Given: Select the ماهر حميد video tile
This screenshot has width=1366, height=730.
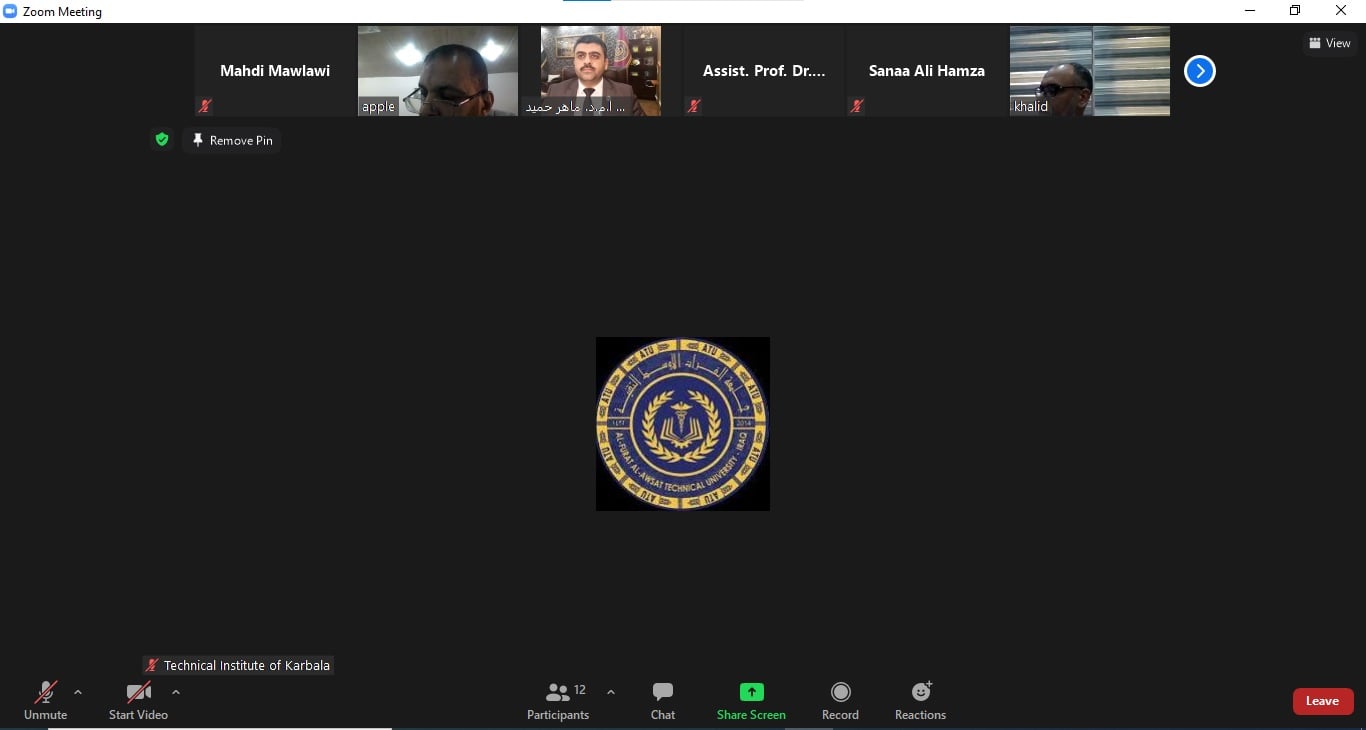Looking at the screenshot, I should (x=601, y=71).
